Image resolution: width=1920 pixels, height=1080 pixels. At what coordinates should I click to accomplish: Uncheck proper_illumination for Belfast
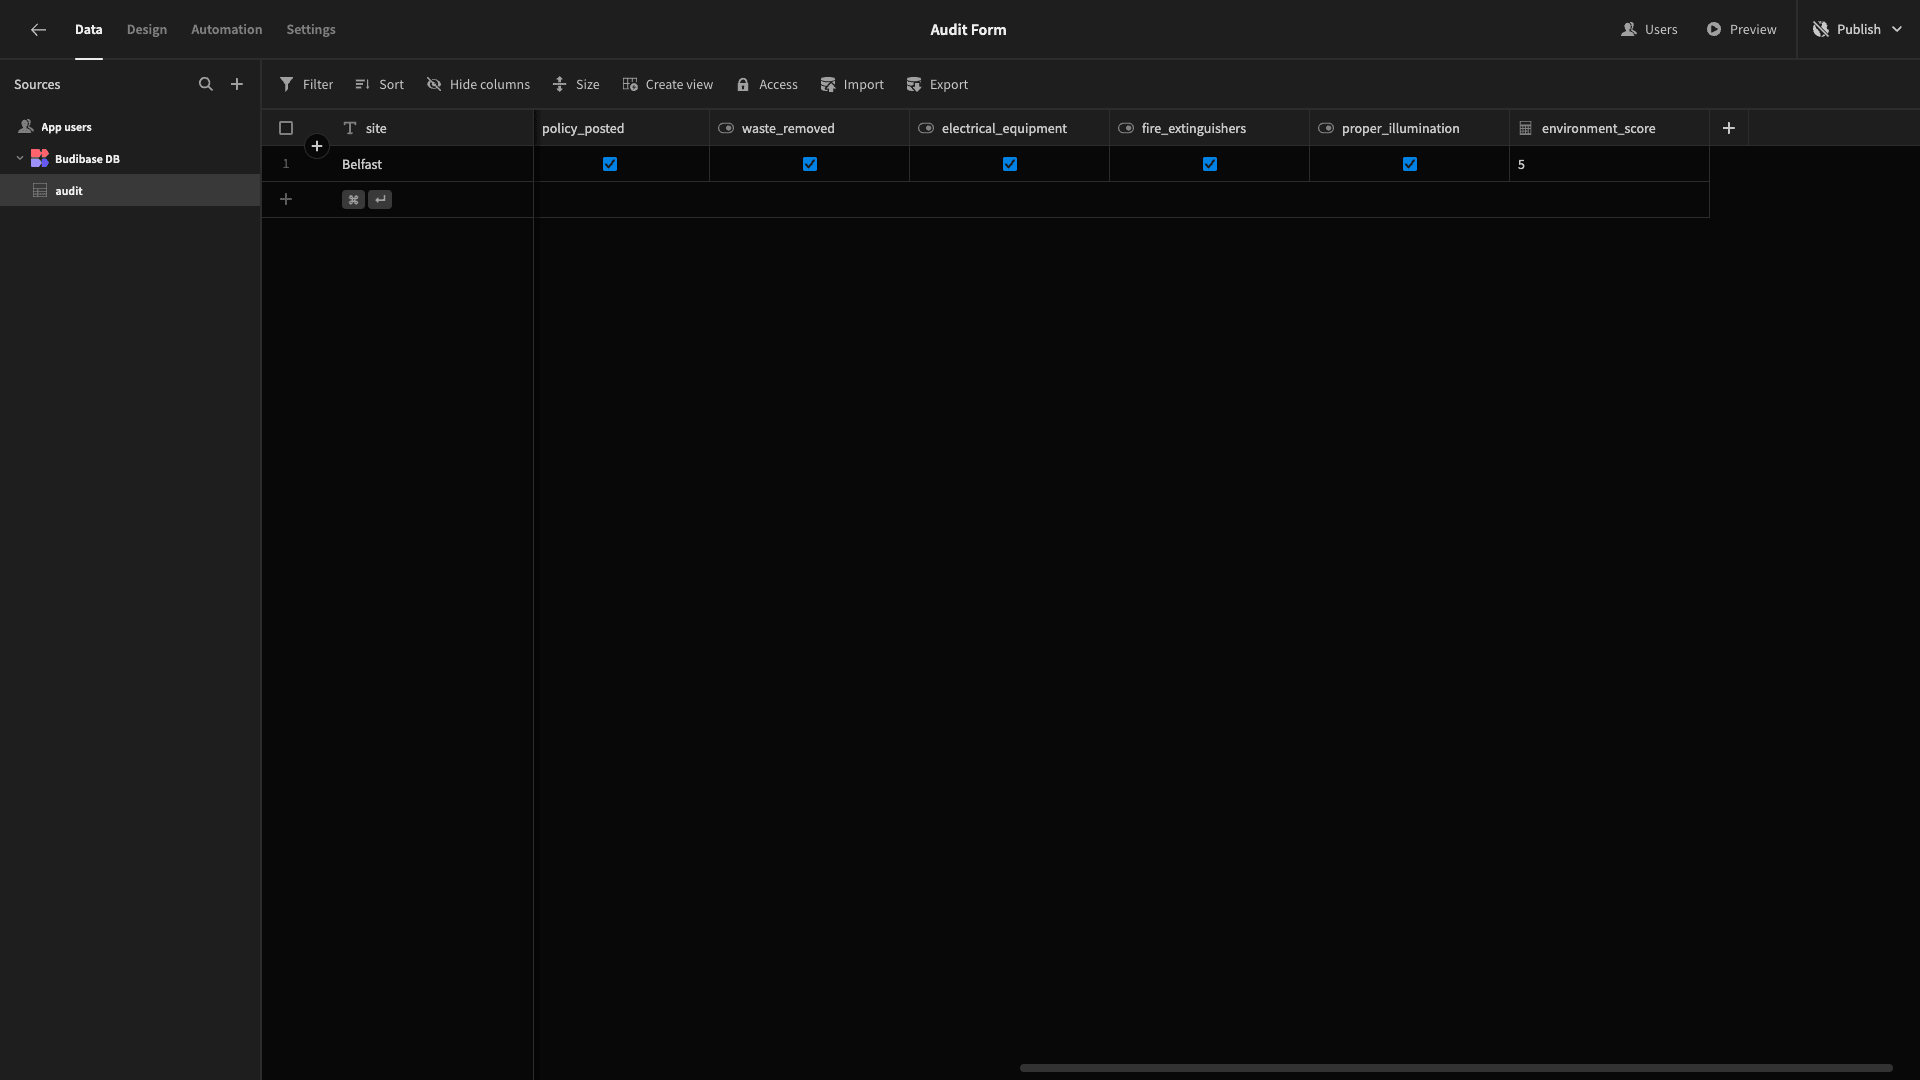pos(1410,164)
